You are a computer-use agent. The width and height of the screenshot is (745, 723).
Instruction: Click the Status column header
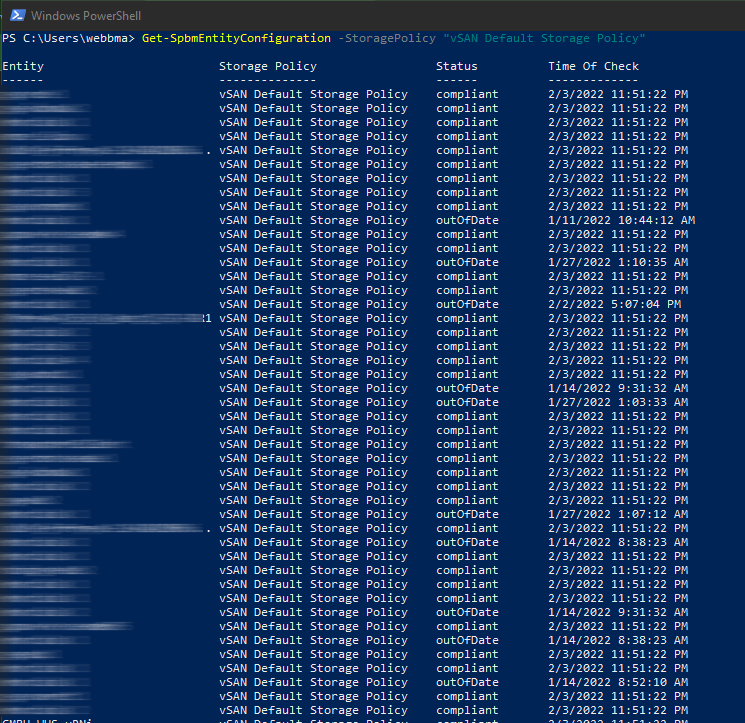(457, 67)
